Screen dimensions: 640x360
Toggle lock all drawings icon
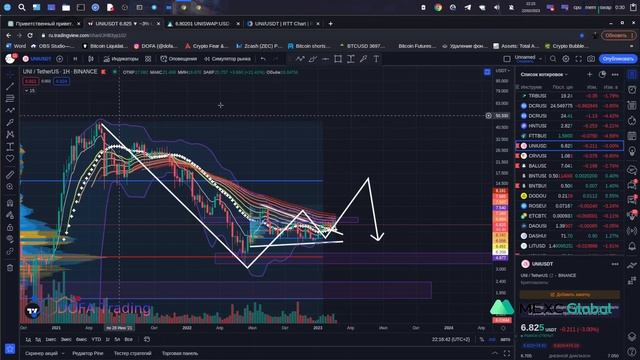pos(10,227)
